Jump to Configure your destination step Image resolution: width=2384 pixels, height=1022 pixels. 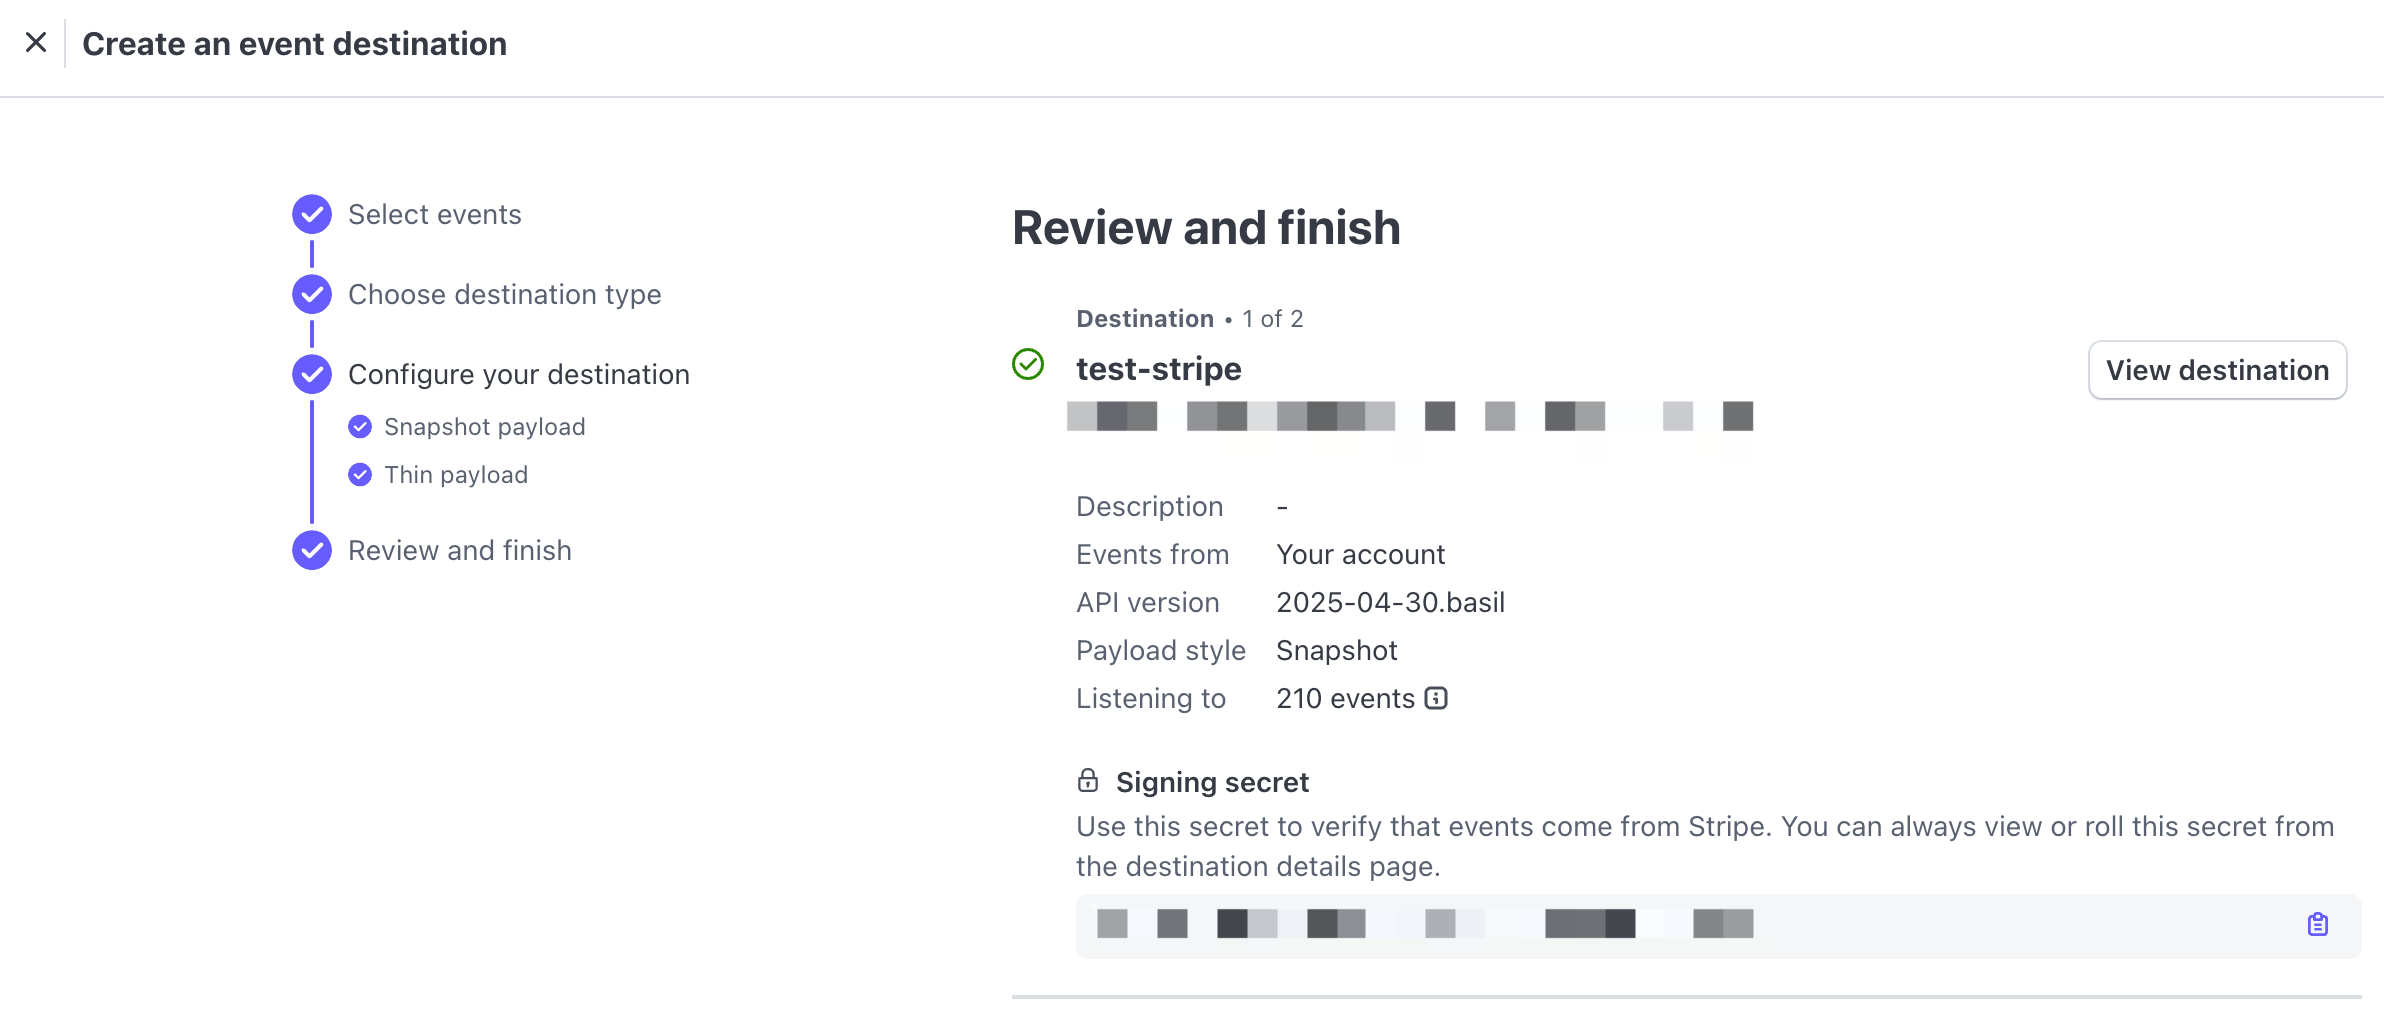518,375
